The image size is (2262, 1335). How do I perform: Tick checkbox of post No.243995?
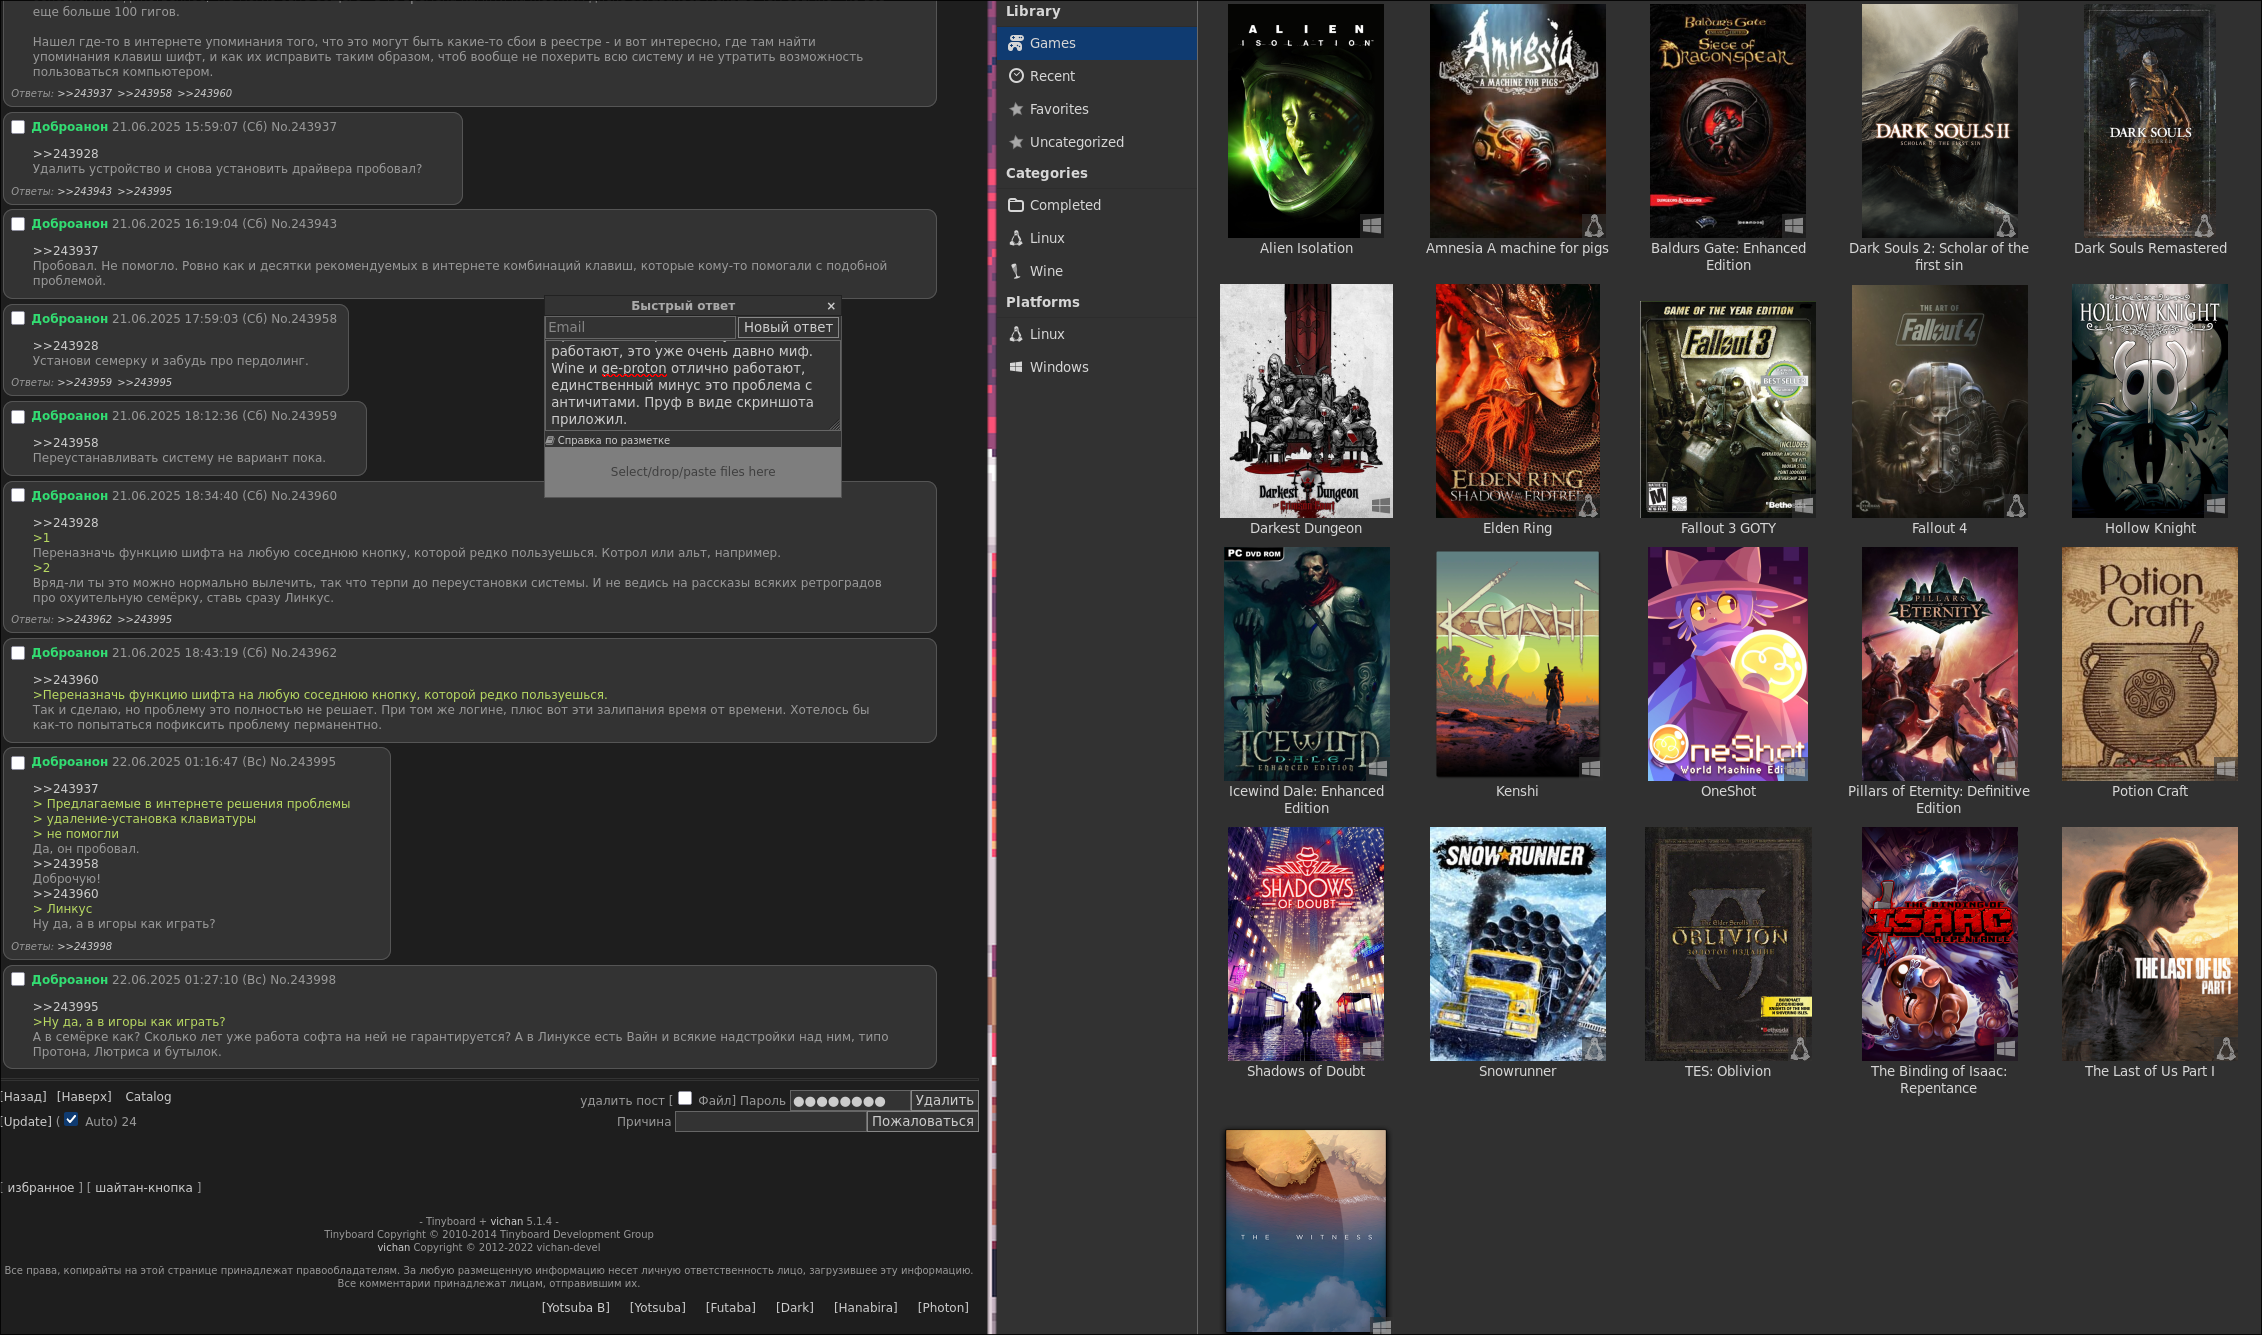pyautogui.click(x=18, y=762)
